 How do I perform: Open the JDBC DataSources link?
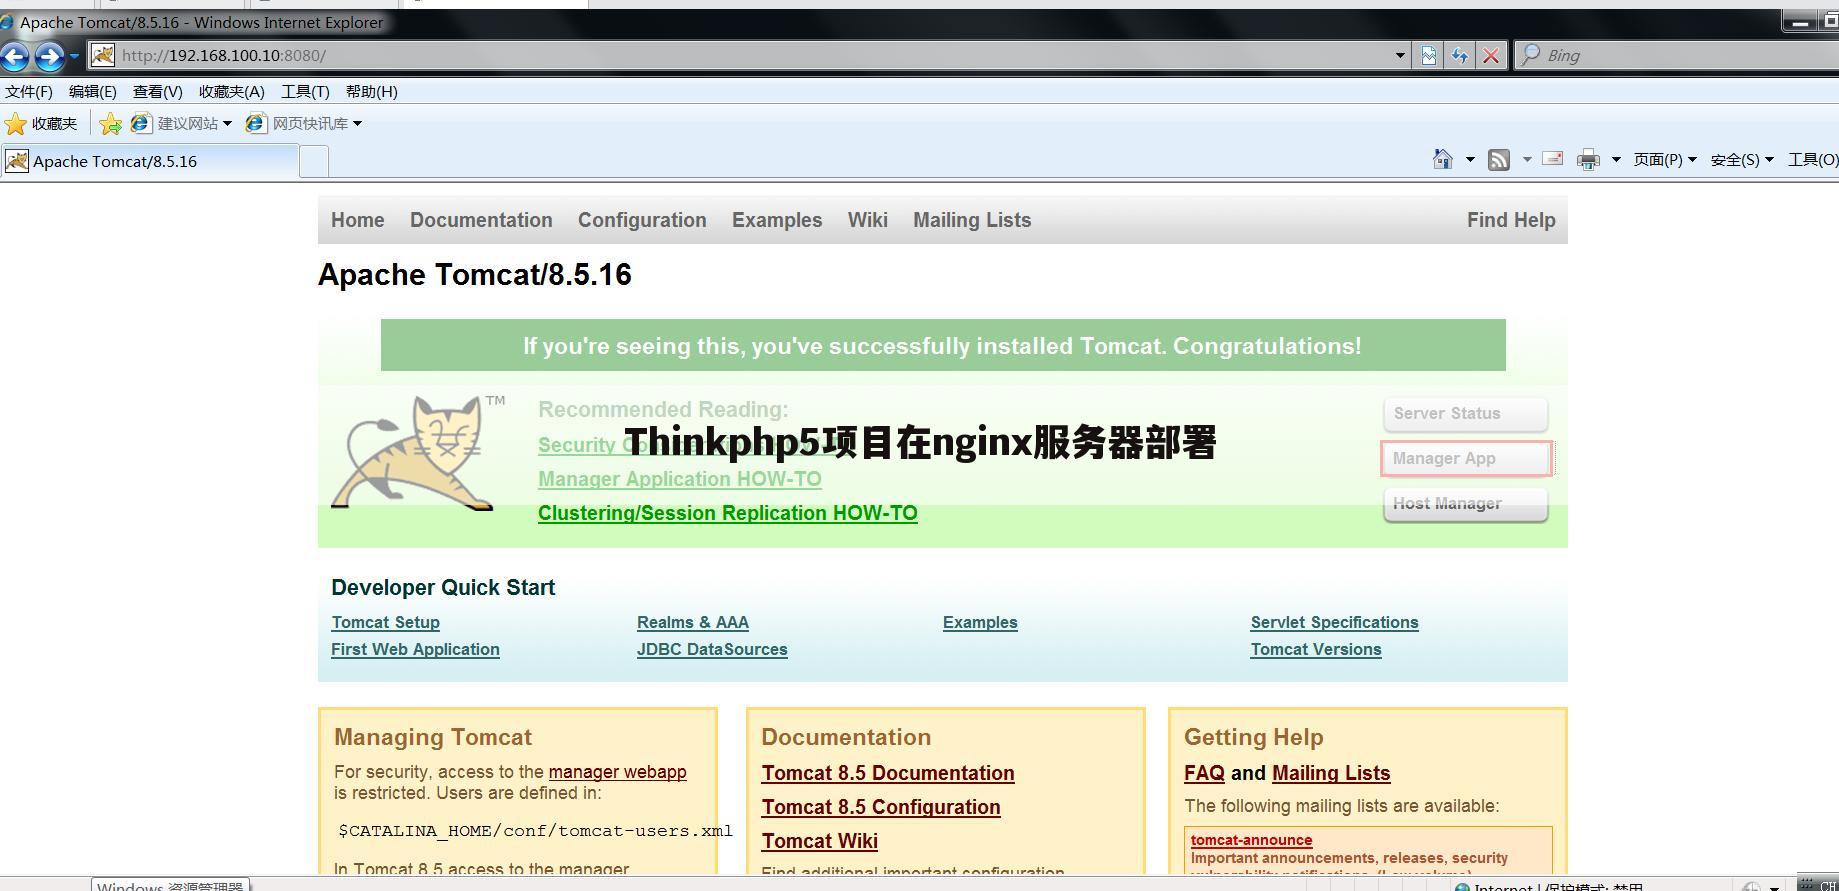point(712,649)
